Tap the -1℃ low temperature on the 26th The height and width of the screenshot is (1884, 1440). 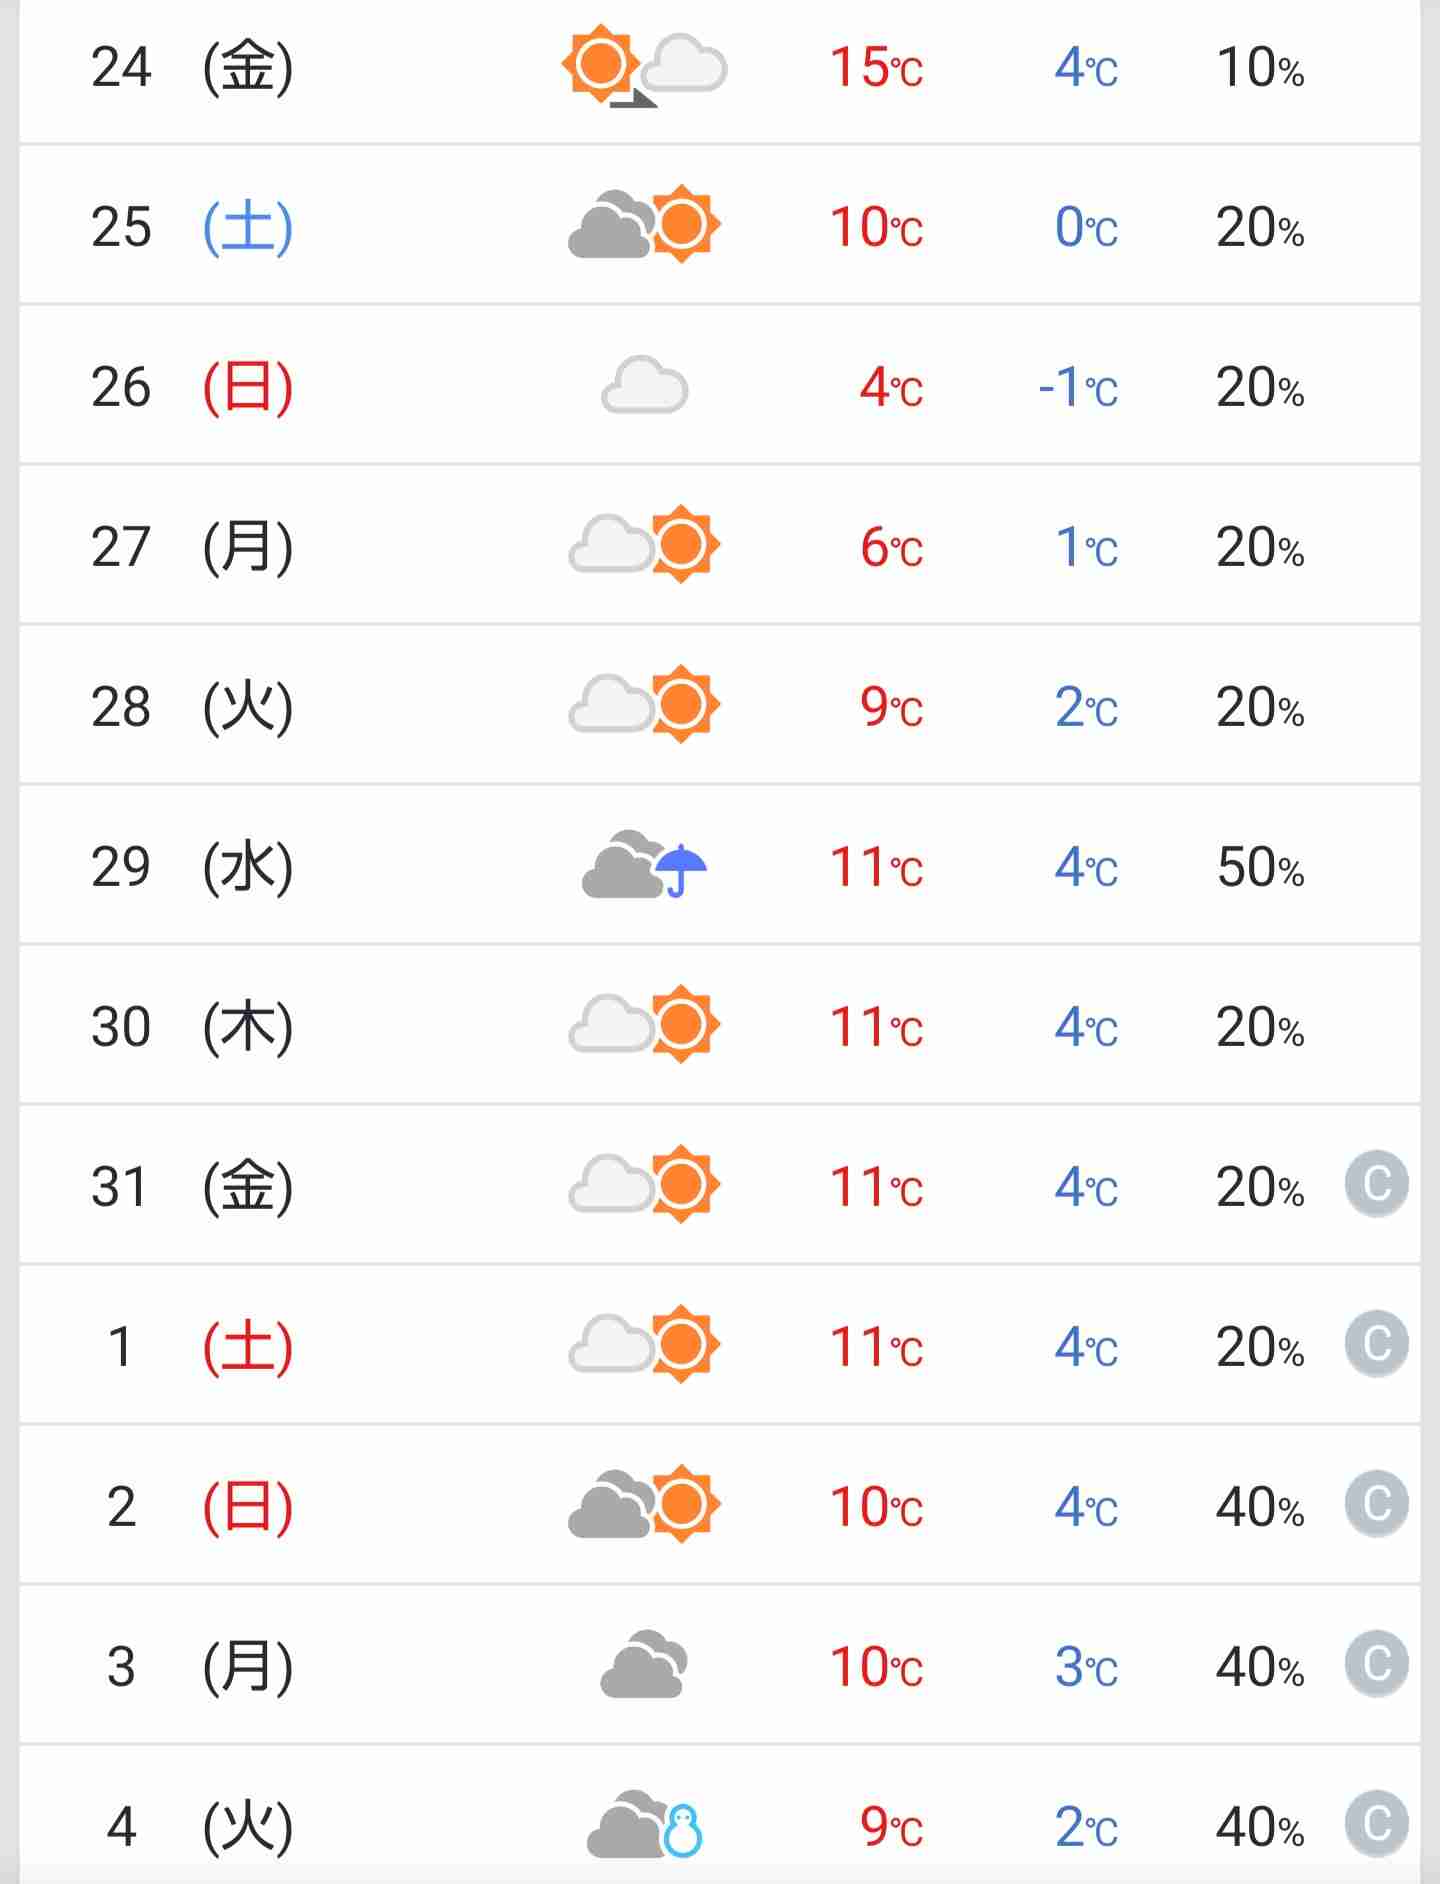(x=1078, y=387)
